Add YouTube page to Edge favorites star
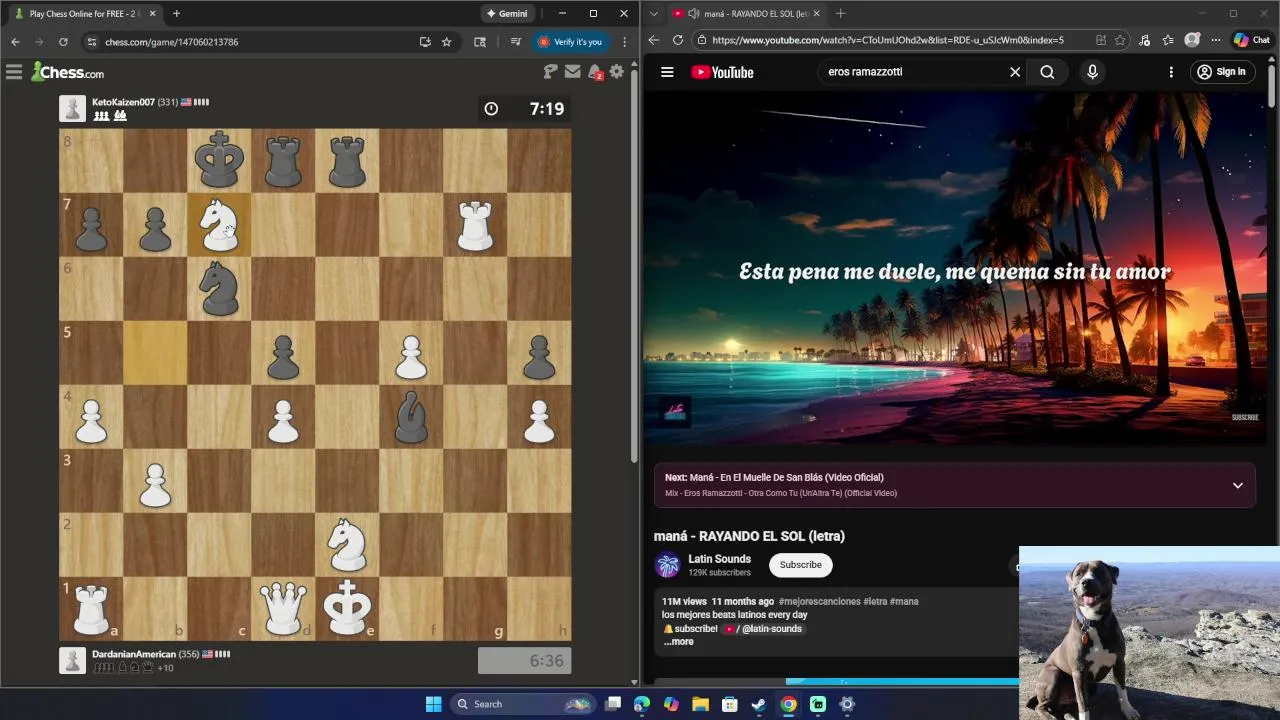This screenshot has width=1280, height=720. pos(1120,40)
